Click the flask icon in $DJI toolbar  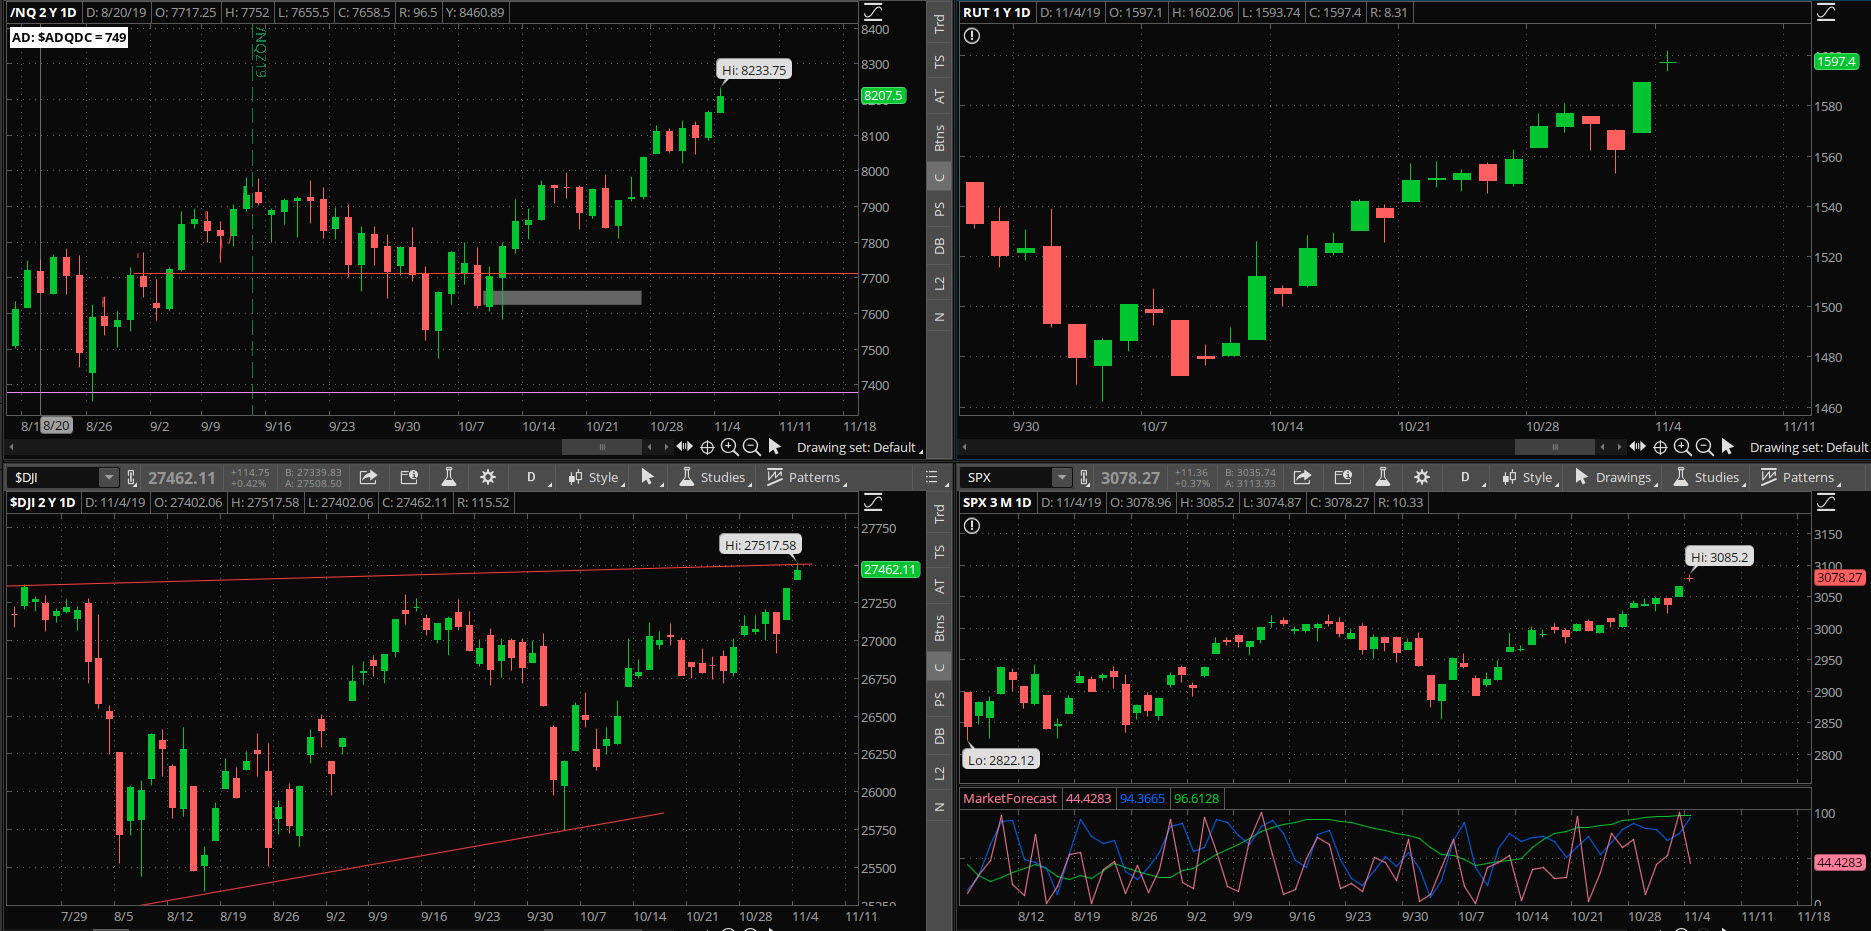tap(449, 477)
